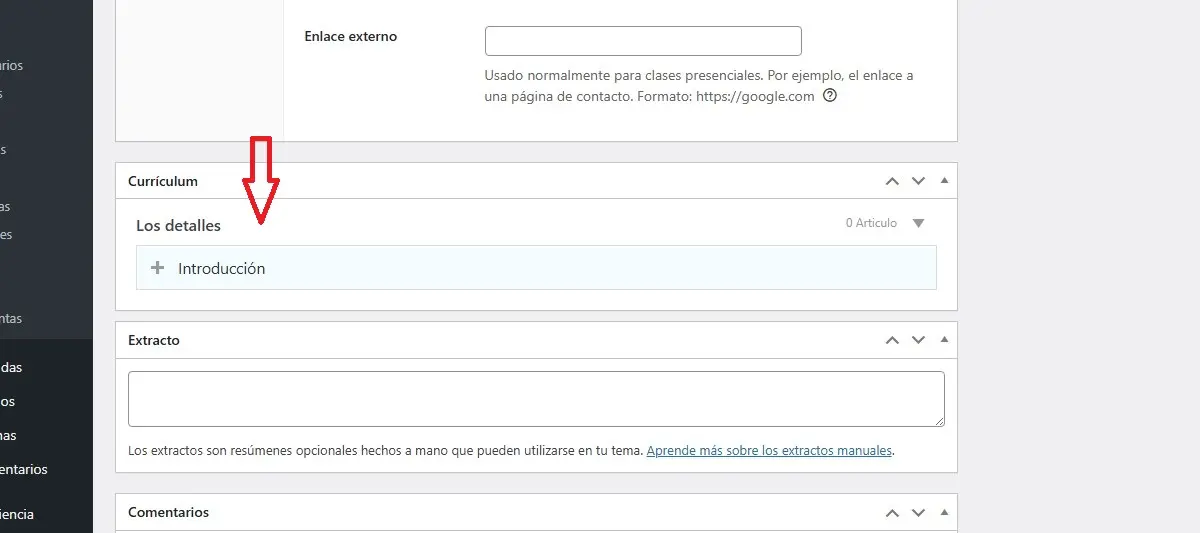Click the Enlace externo label

(x=350, y=36)
